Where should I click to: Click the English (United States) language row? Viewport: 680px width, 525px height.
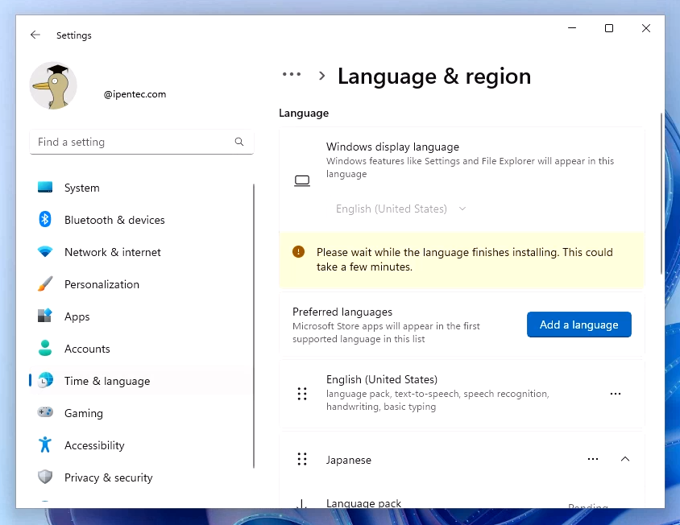[462, 394]
